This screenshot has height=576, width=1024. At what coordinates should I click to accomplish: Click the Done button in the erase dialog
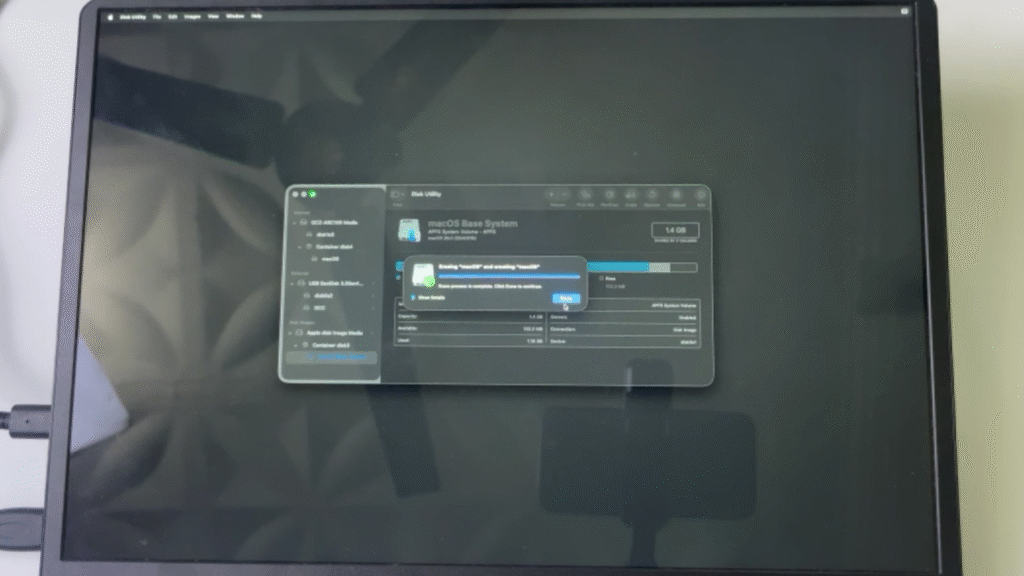565,298
